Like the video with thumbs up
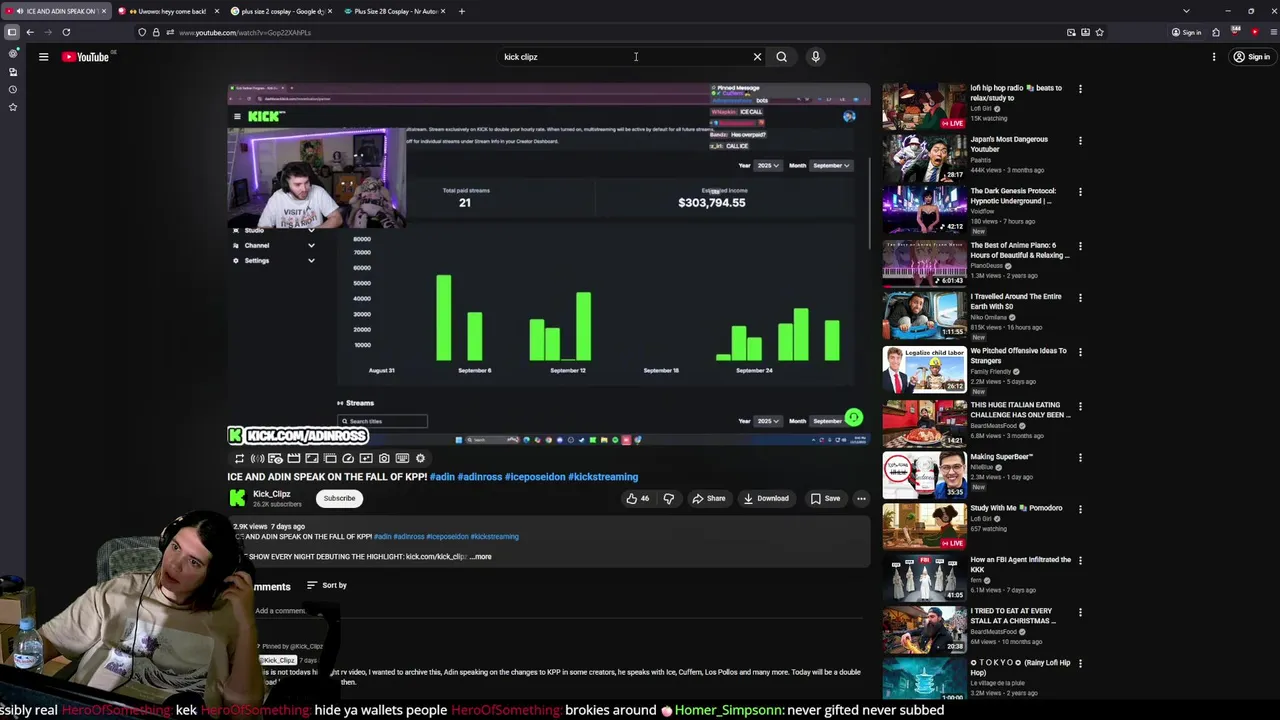 point(638,498)
